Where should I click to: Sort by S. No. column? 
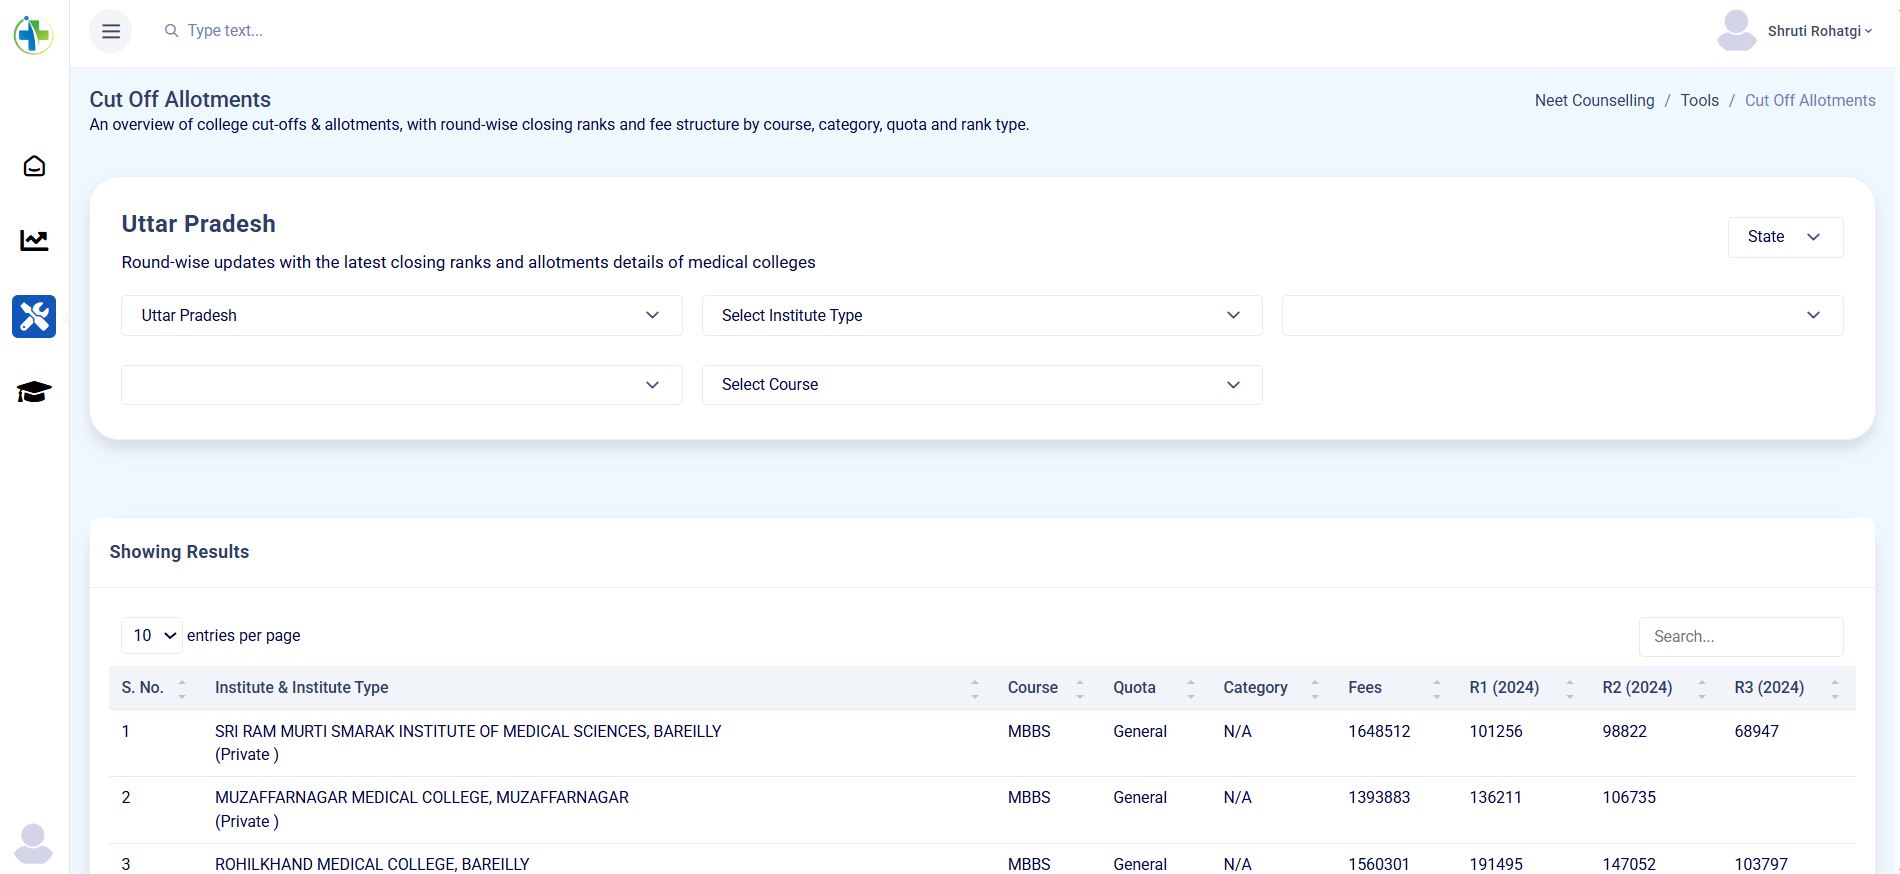[182, 688]
